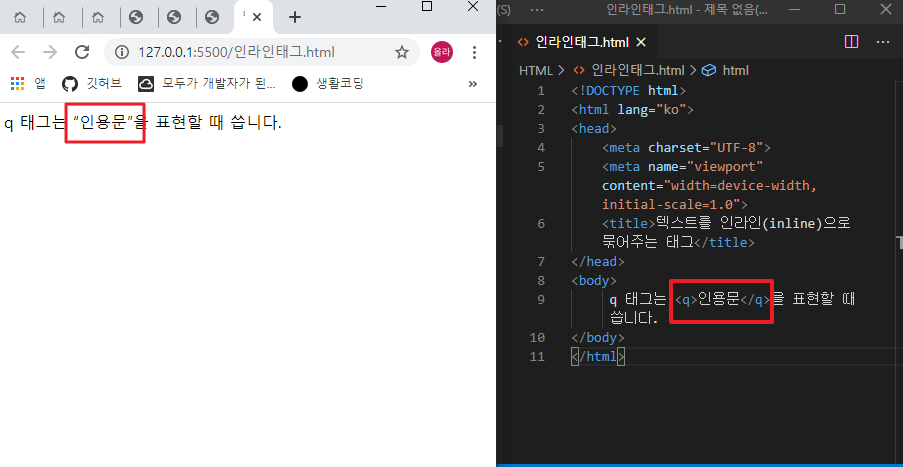
Task: Click the site info icon in address bar
Action: (122, 52)
